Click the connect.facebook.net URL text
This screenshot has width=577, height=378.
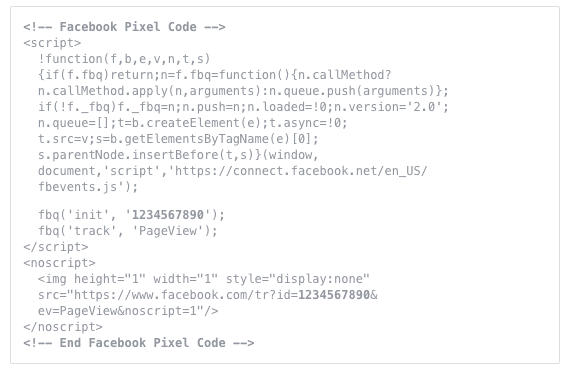(301, 171)
